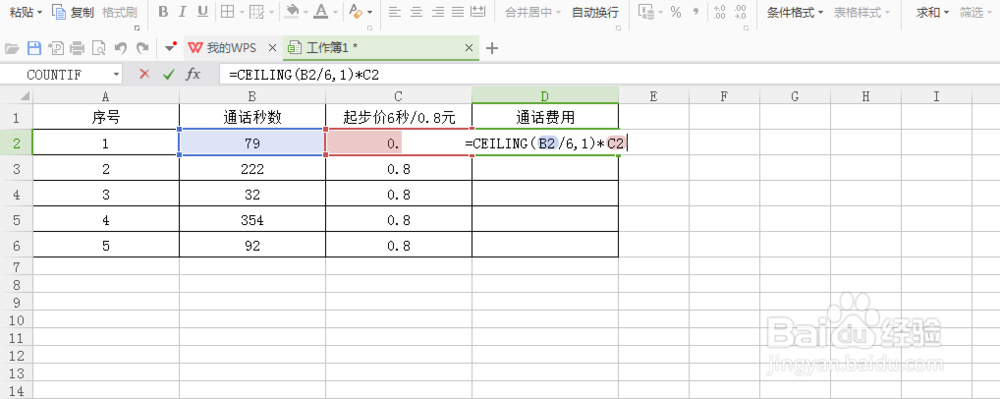The image size is (1000, 399).
Task: Expand the fill color dropdown arrow
Action: (x=306, y=12)
